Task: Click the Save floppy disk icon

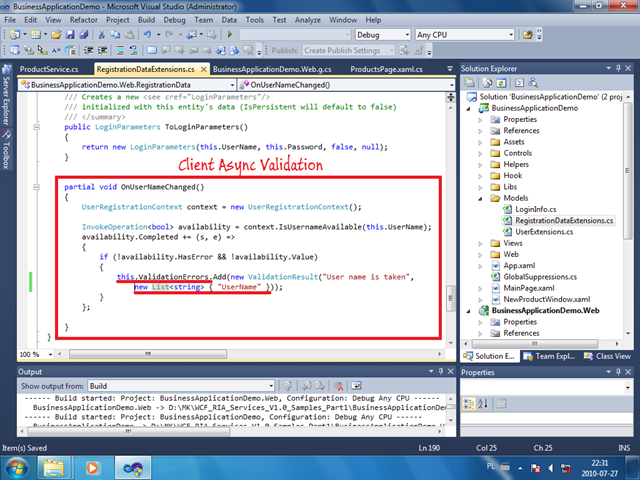Action: point(70,35)
